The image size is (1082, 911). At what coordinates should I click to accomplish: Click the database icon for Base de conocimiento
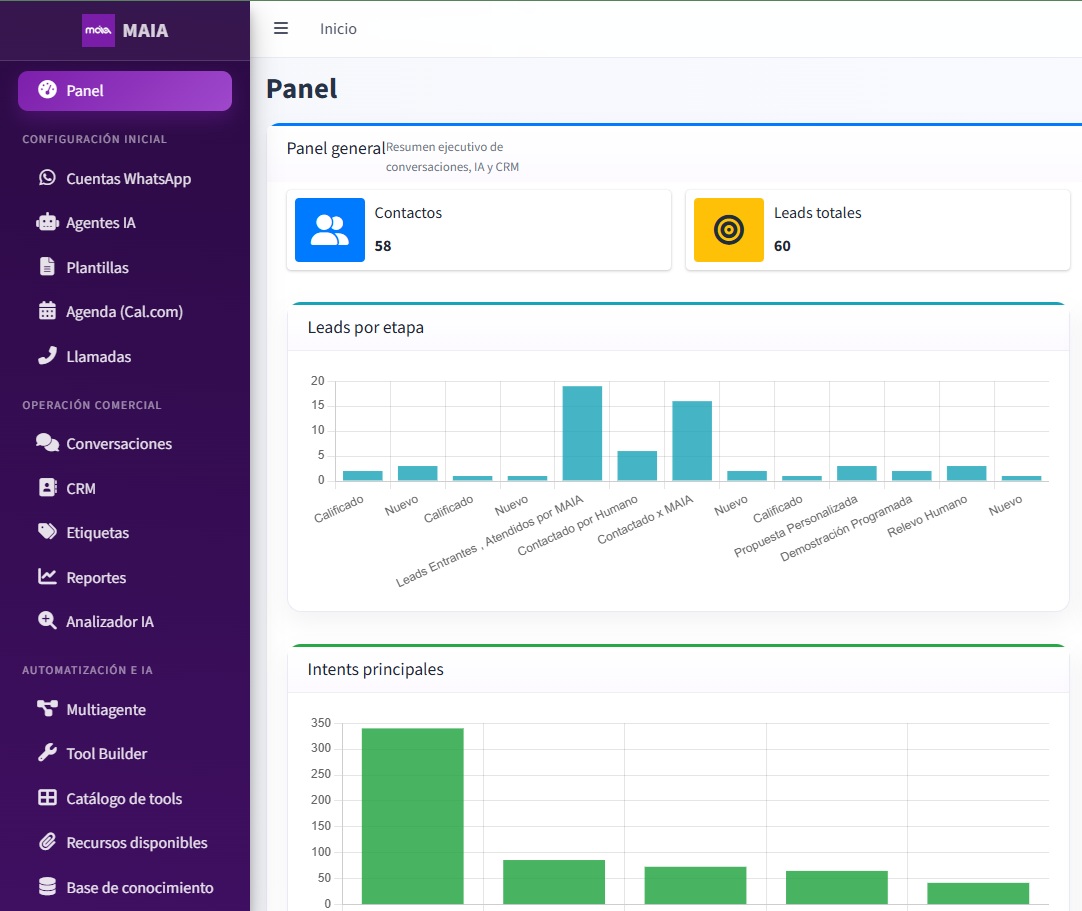pos(48,886)
